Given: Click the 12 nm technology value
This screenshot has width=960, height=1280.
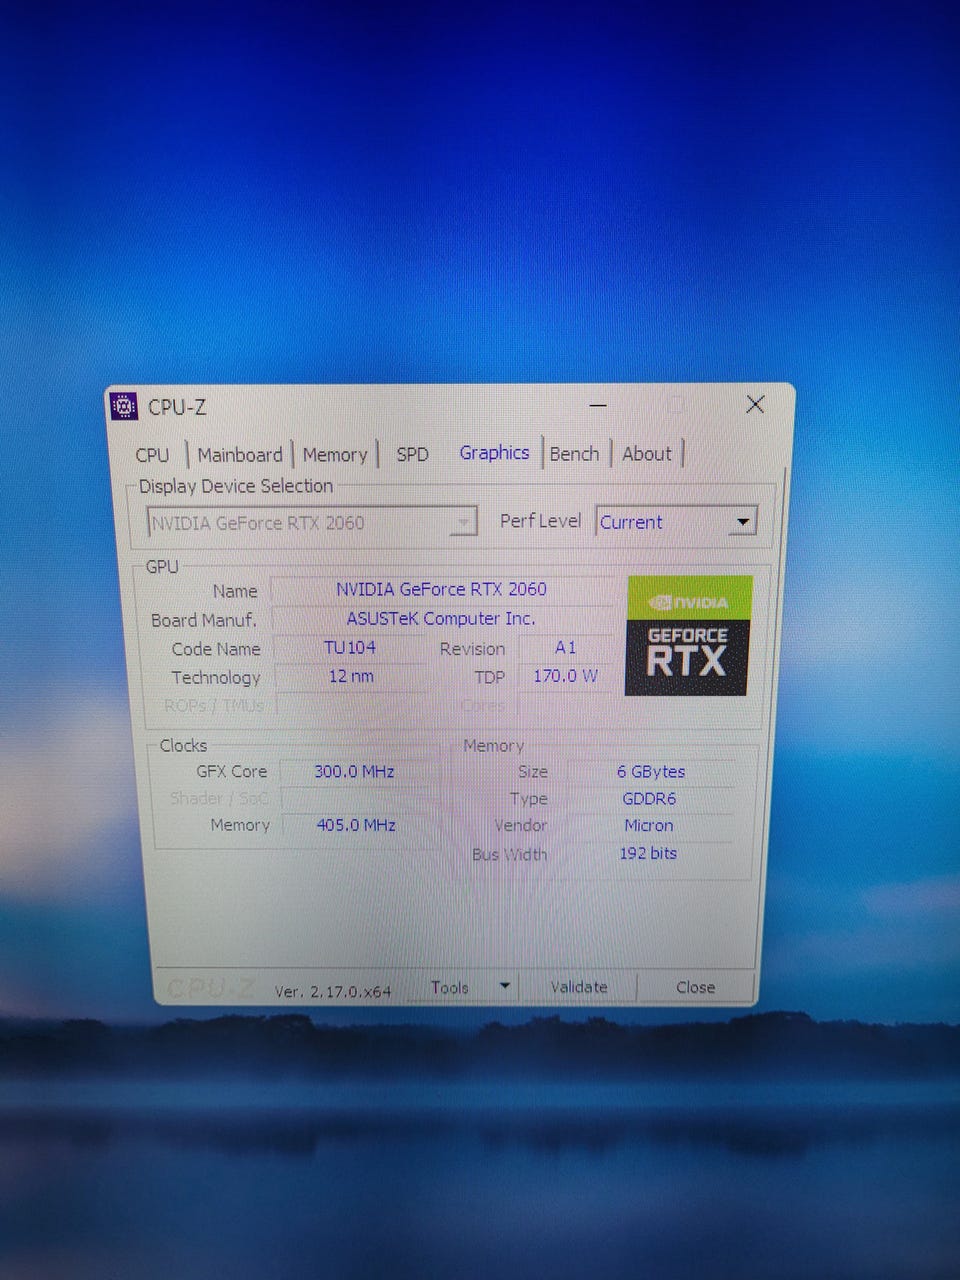Looking at the screenshot, I should click(x=351, y=676).
